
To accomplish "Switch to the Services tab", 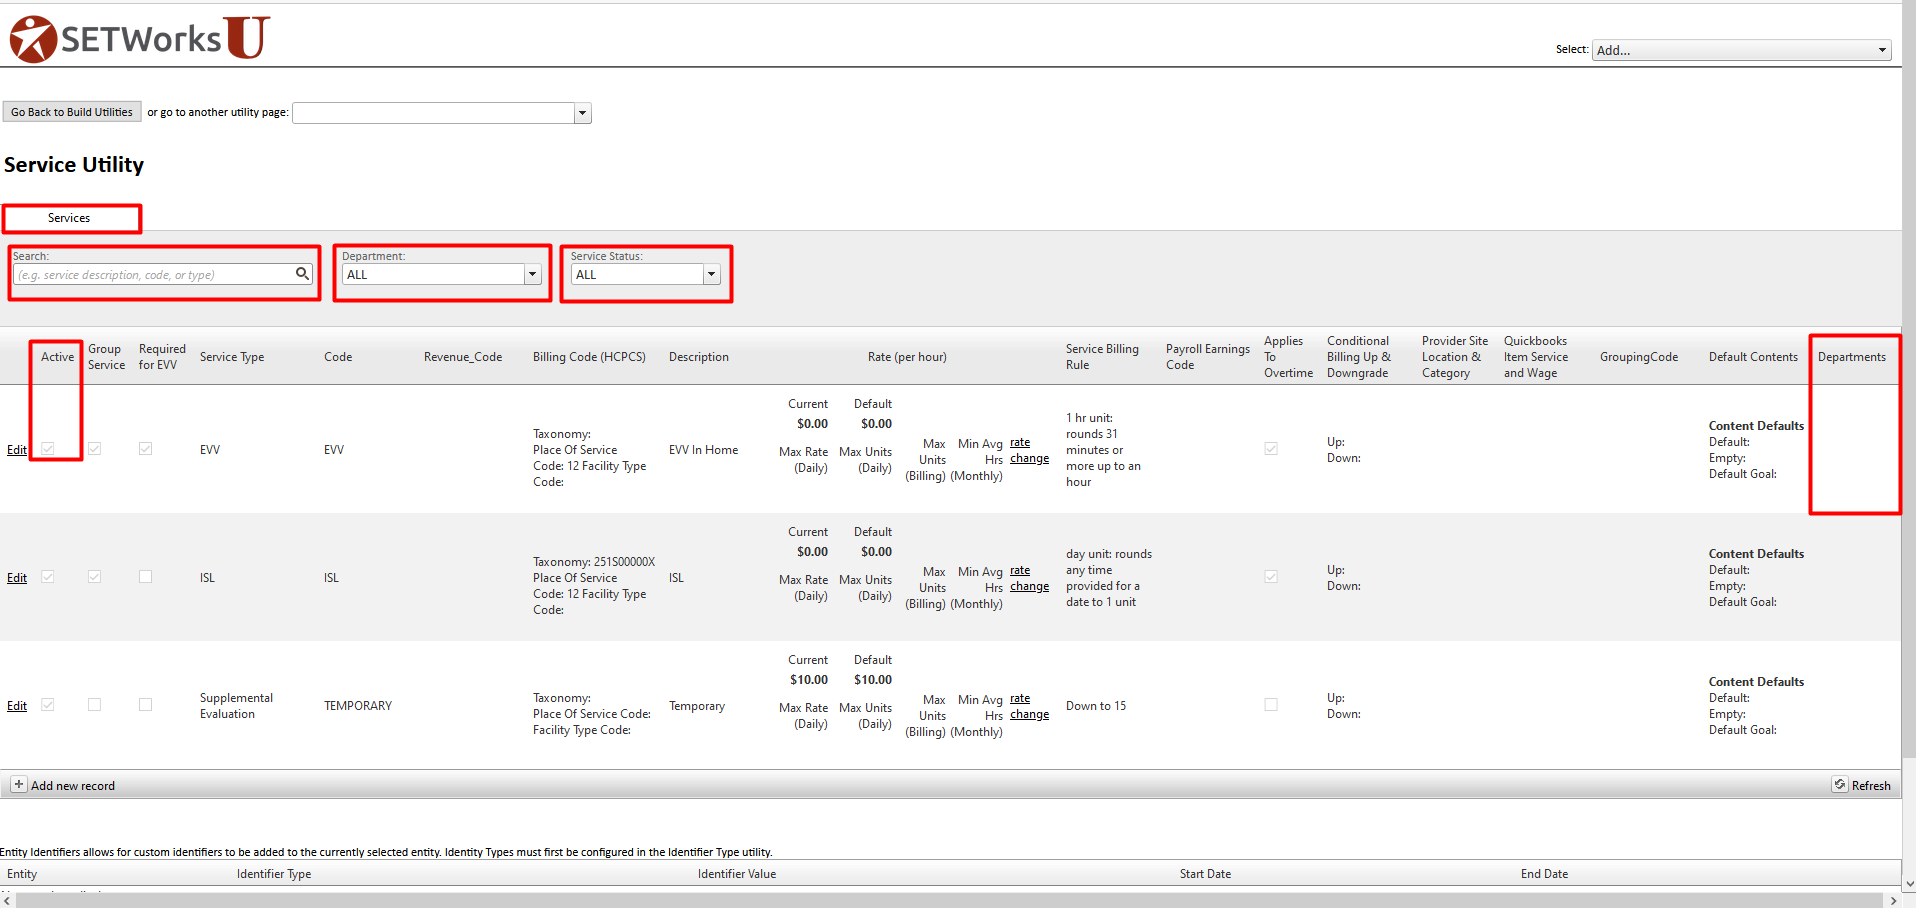I will (69, 218).
